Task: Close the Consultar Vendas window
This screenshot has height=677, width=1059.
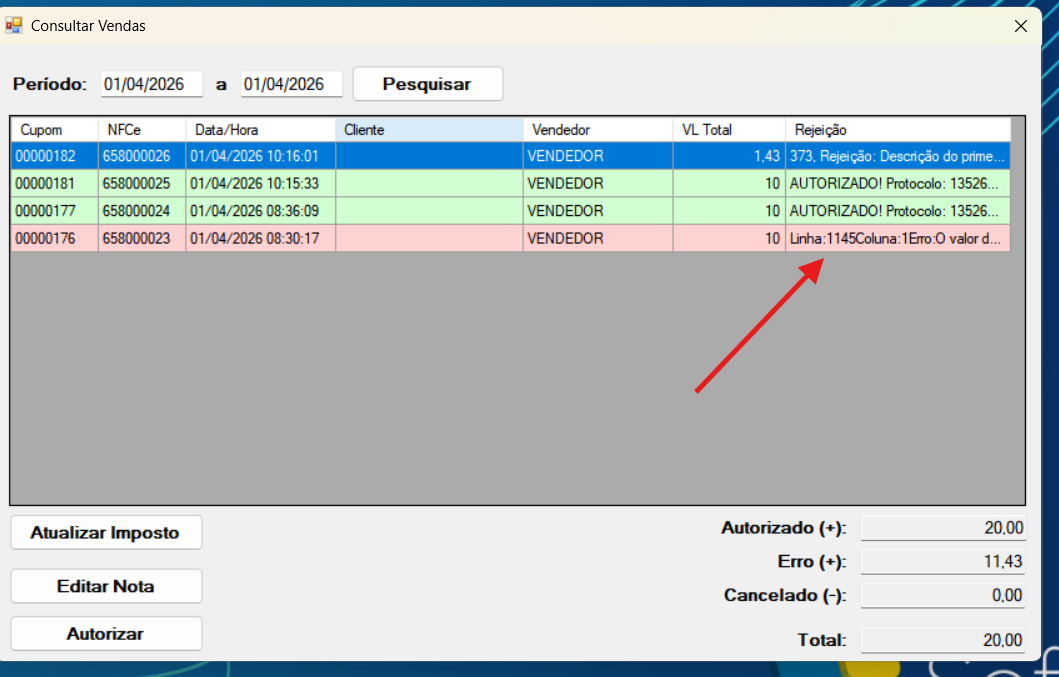Action: click(1020, 26)
